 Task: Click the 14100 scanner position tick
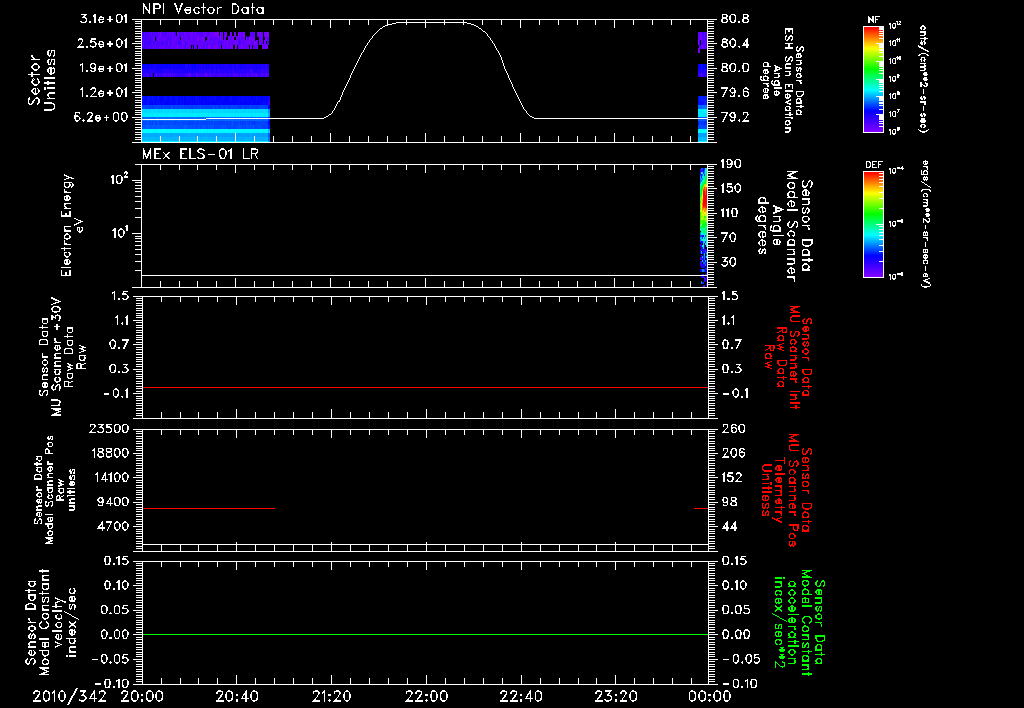pyautogui.click(x=108, y=477)
